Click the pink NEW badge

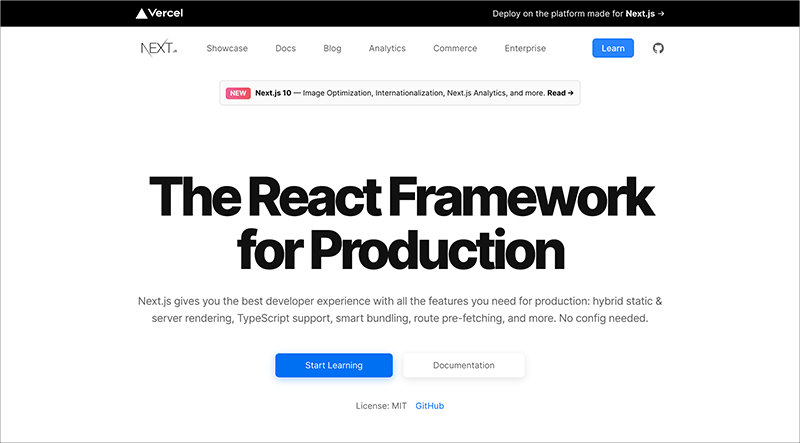[x=238, y=93]
